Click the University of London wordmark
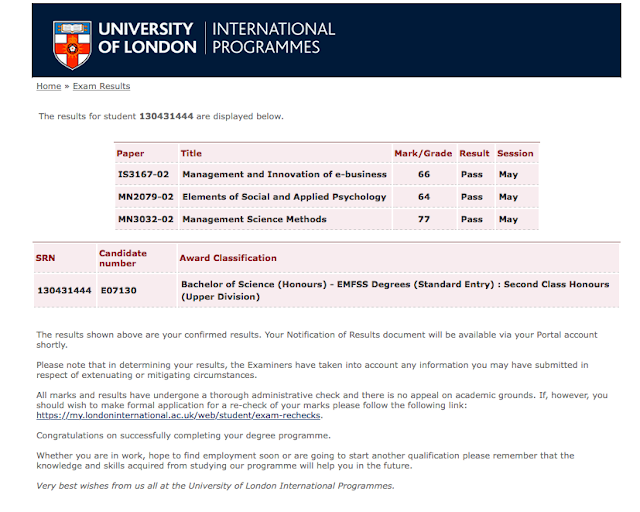Viewport: 640px width, 512px height. click(147, 38)
